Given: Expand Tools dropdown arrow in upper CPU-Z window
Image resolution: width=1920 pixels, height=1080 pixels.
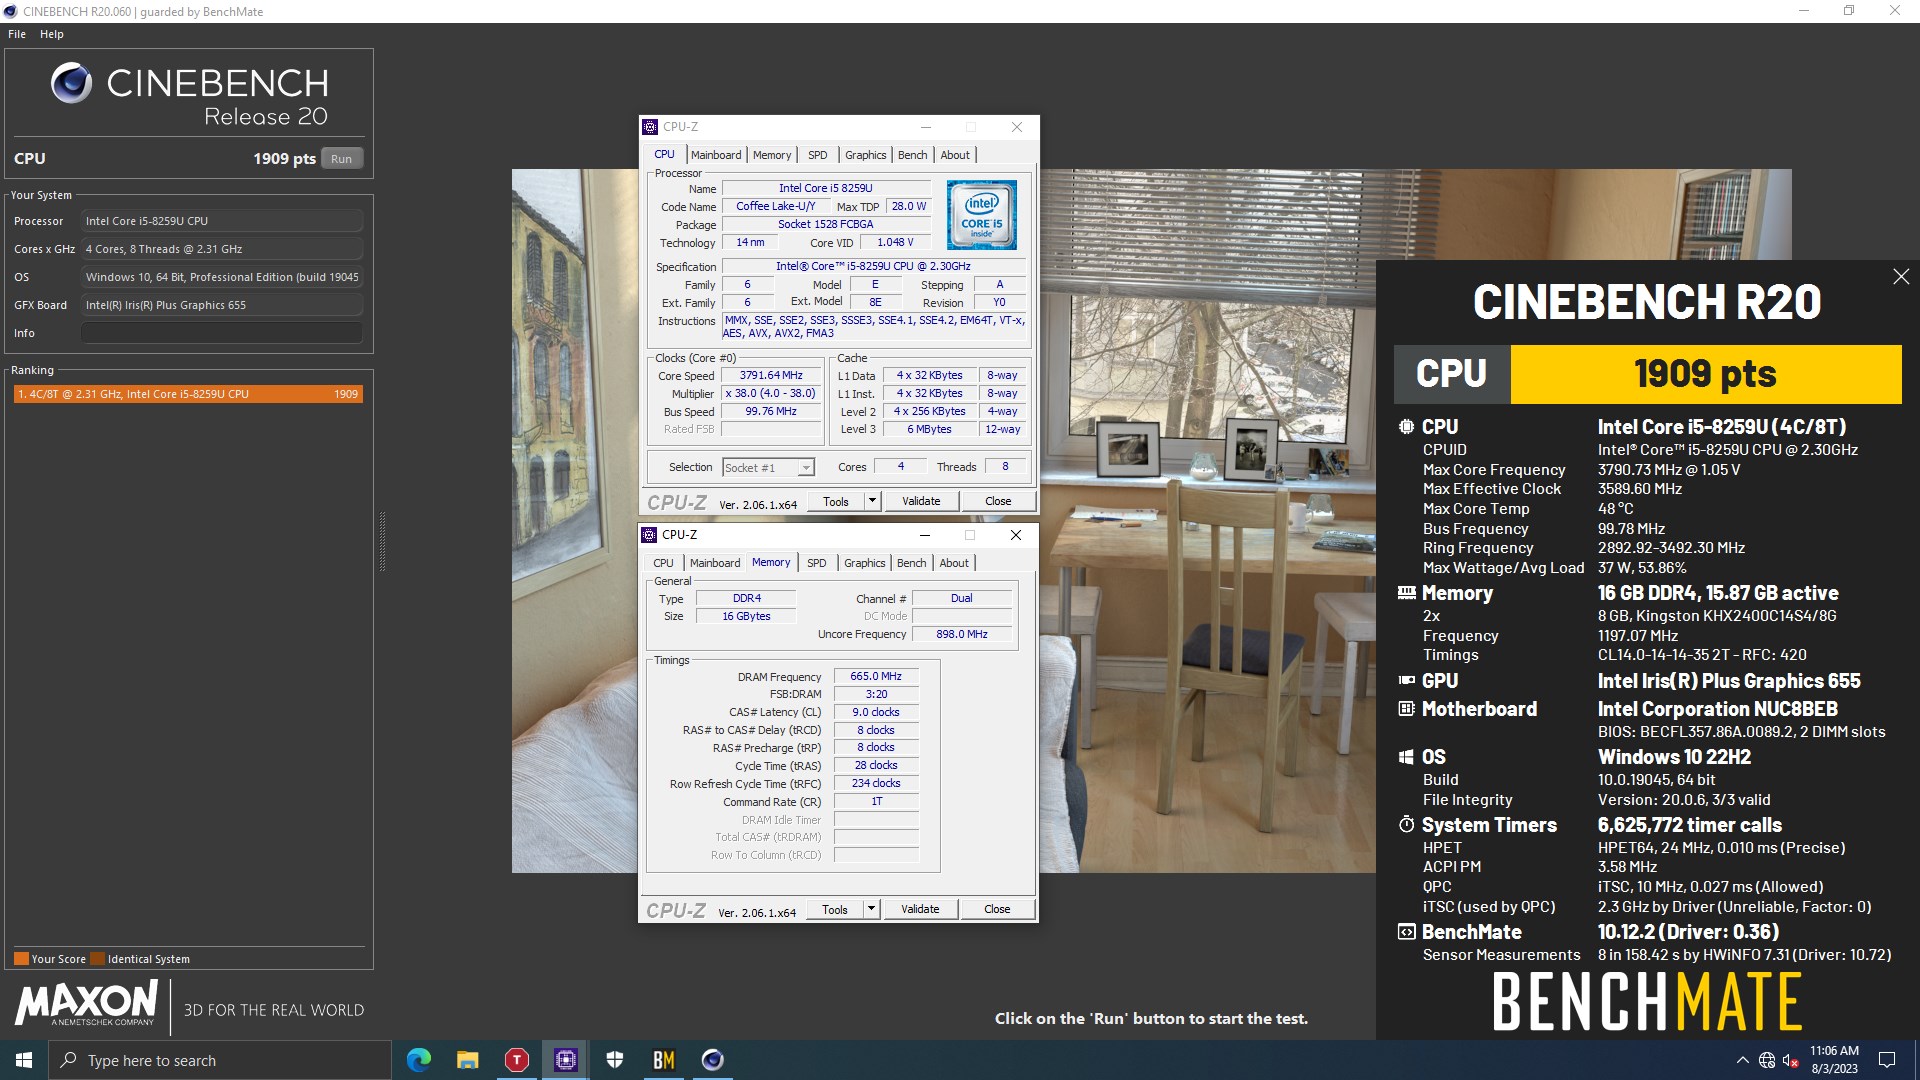Looking at the screenshot, I should (x=872, y=502).
